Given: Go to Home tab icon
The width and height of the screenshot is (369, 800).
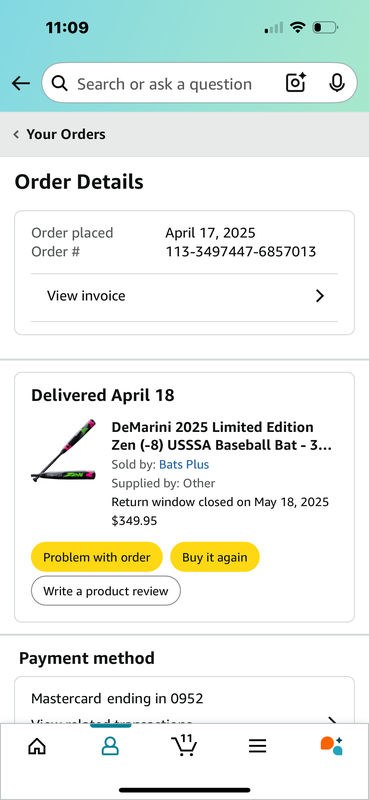Looking at the screenshot, I should click(37, 746).
